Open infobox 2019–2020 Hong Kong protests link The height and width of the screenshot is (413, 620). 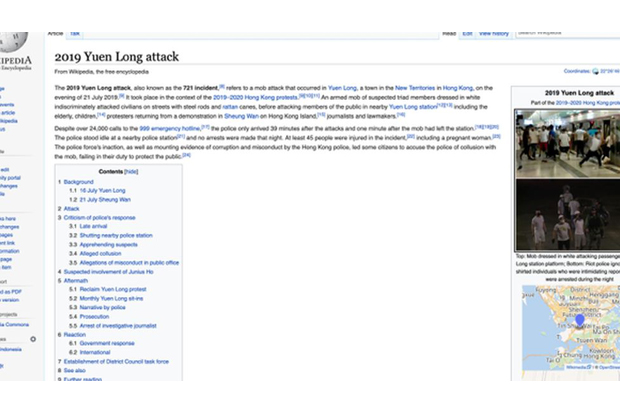click(x=588, y=103)
